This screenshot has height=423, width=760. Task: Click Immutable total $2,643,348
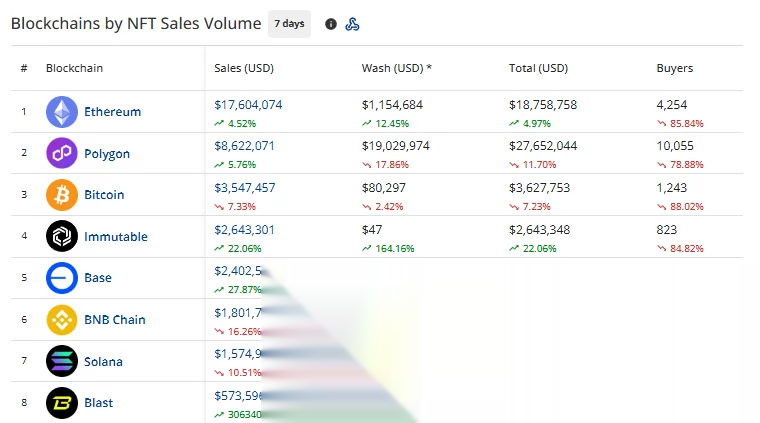tap(539, 230)
